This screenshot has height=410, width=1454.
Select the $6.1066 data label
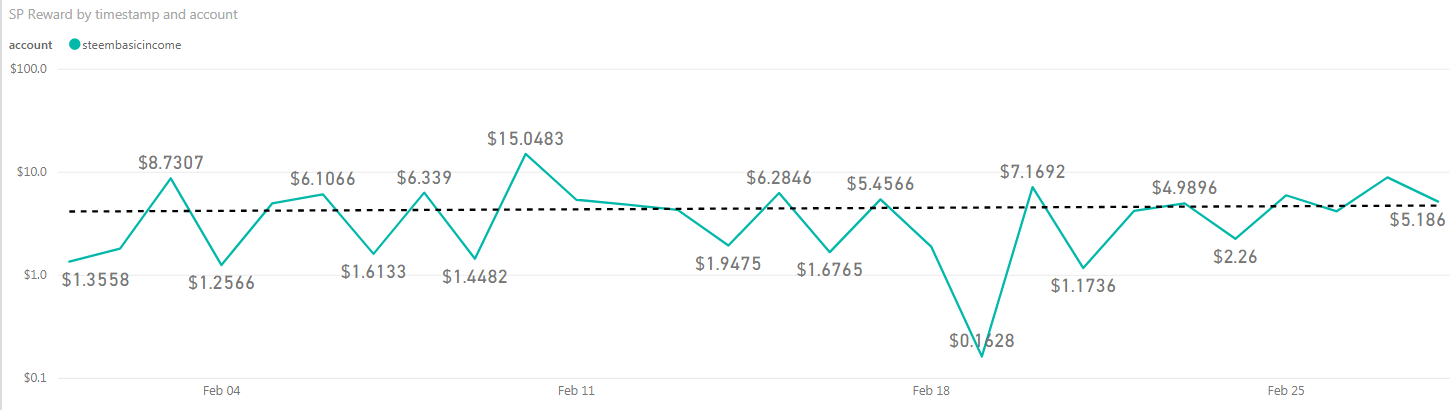click(323, 178)
